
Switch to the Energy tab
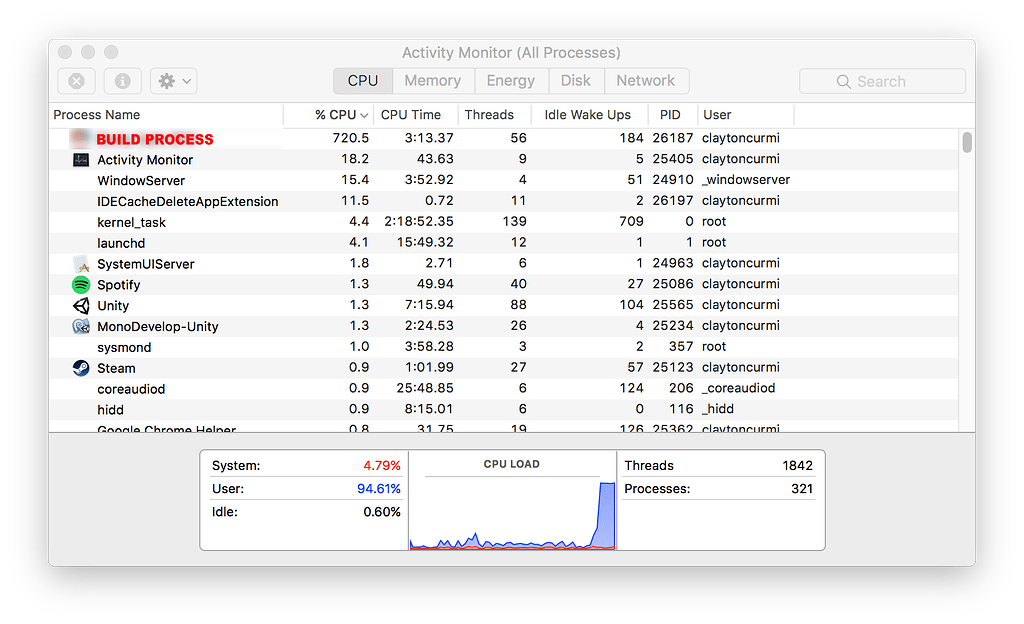coord(511,80)
